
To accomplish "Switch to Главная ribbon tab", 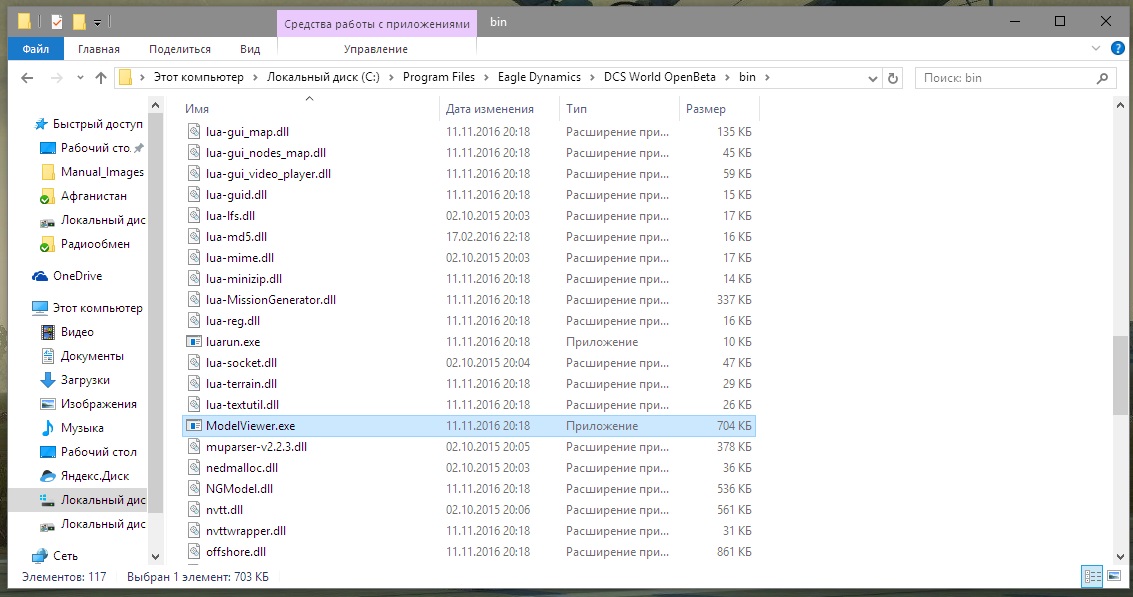I will click(x=98, y=49).
